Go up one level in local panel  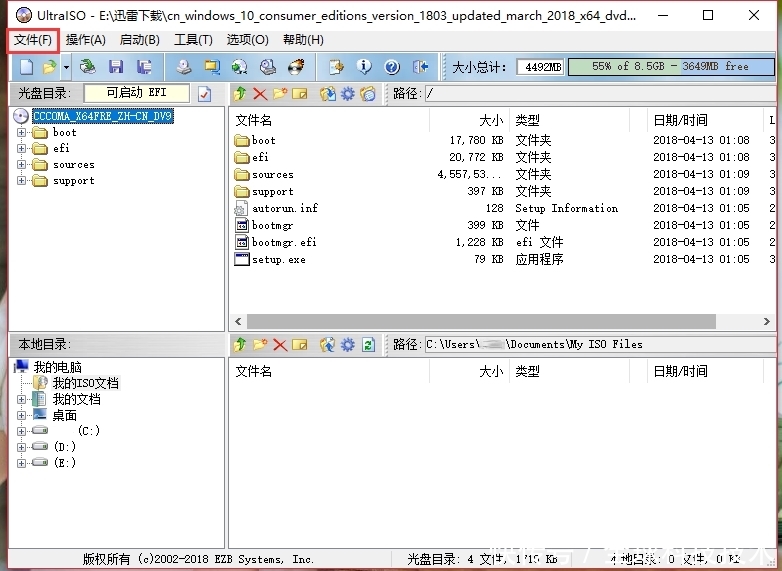(x=240, y=345)
